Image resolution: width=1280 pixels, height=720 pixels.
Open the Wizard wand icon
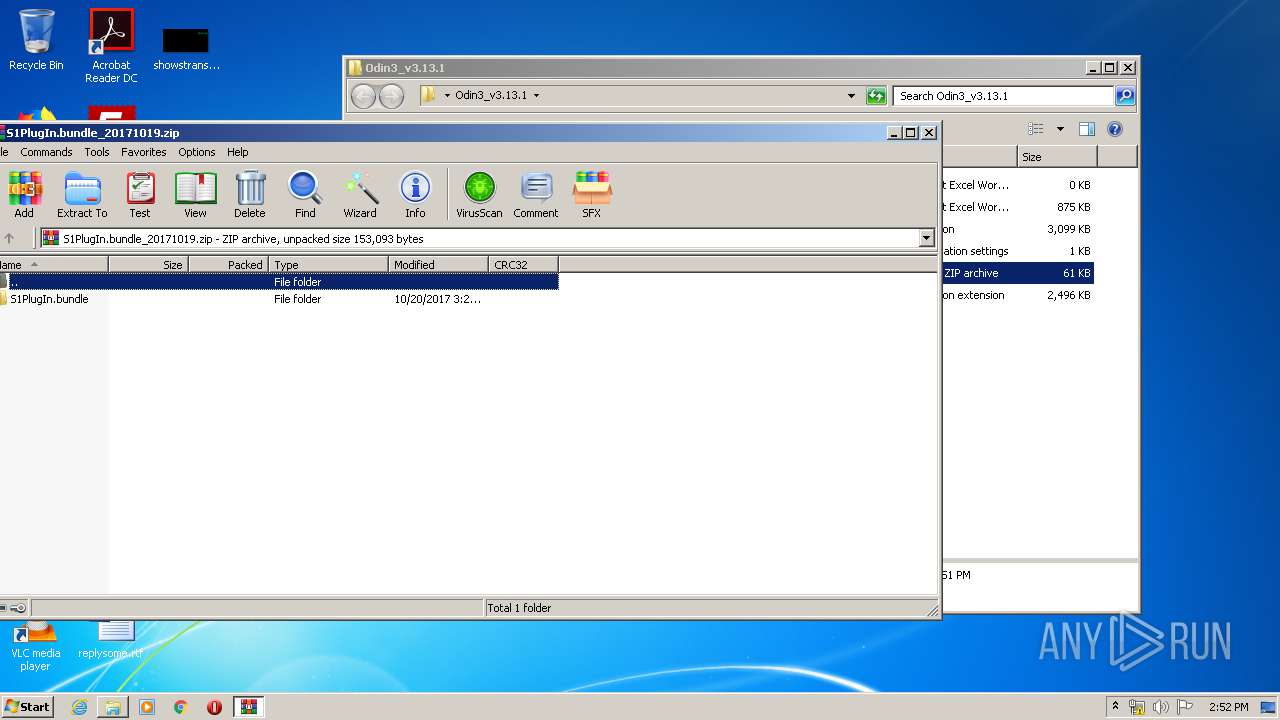point(360,195)
